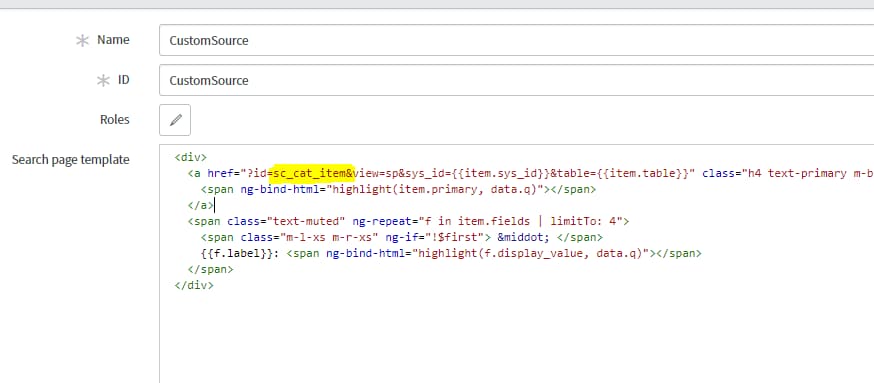Click the Roles edit pencil icon
Image resolution: width=874 pixels, height=383 pixels.
click(175, 120)
